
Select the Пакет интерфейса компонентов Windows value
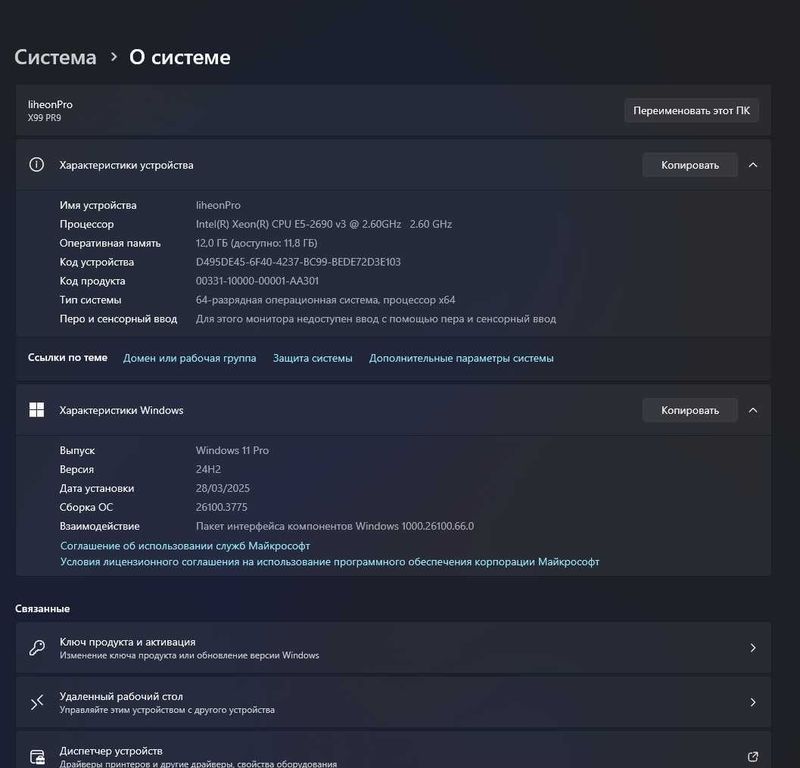point(335,526)
